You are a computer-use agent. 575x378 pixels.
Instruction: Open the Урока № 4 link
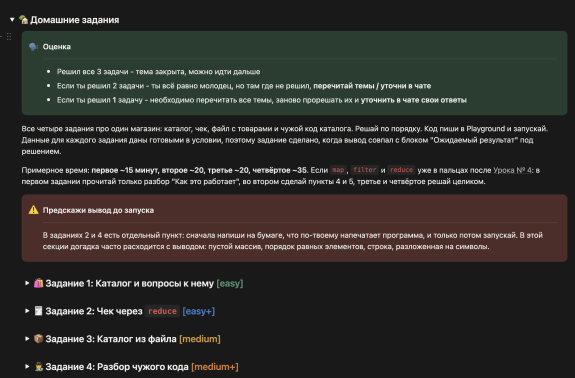pyautogui.click(x=512, y=170)
